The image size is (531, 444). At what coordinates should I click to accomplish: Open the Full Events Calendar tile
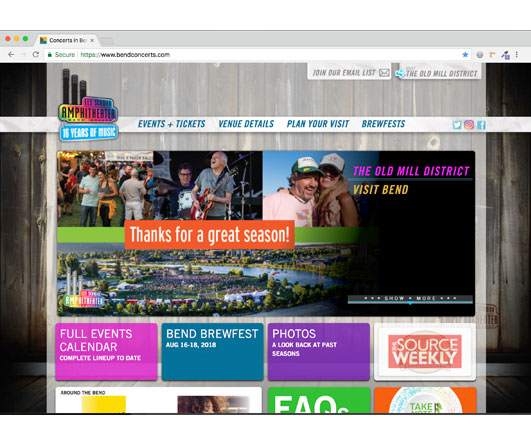[x=106, y=352]
